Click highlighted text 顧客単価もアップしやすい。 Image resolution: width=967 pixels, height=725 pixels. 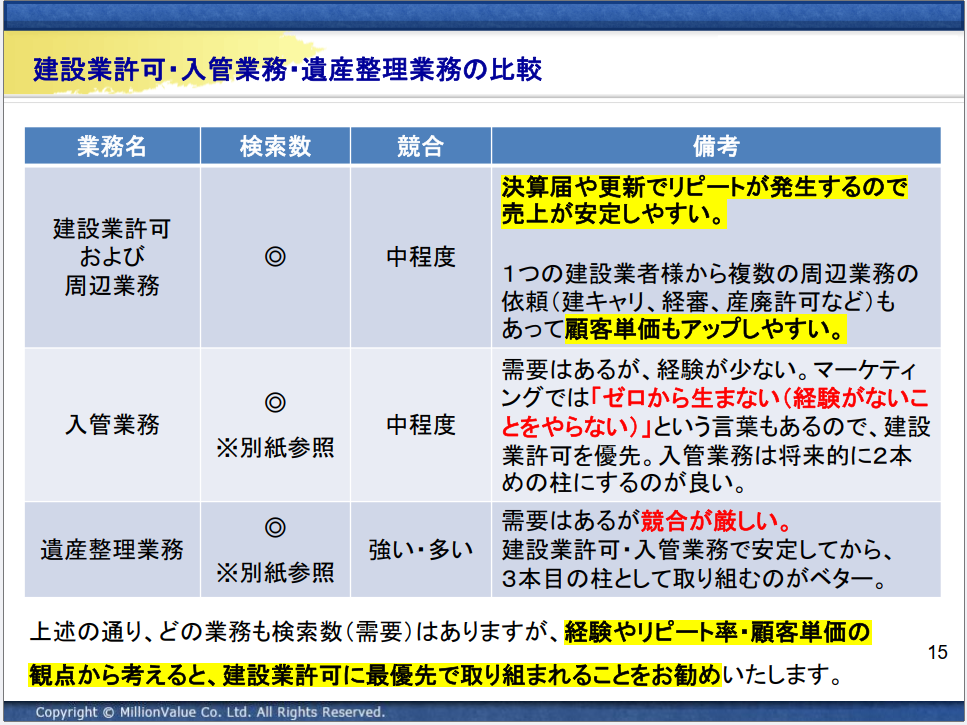point(706,329)
